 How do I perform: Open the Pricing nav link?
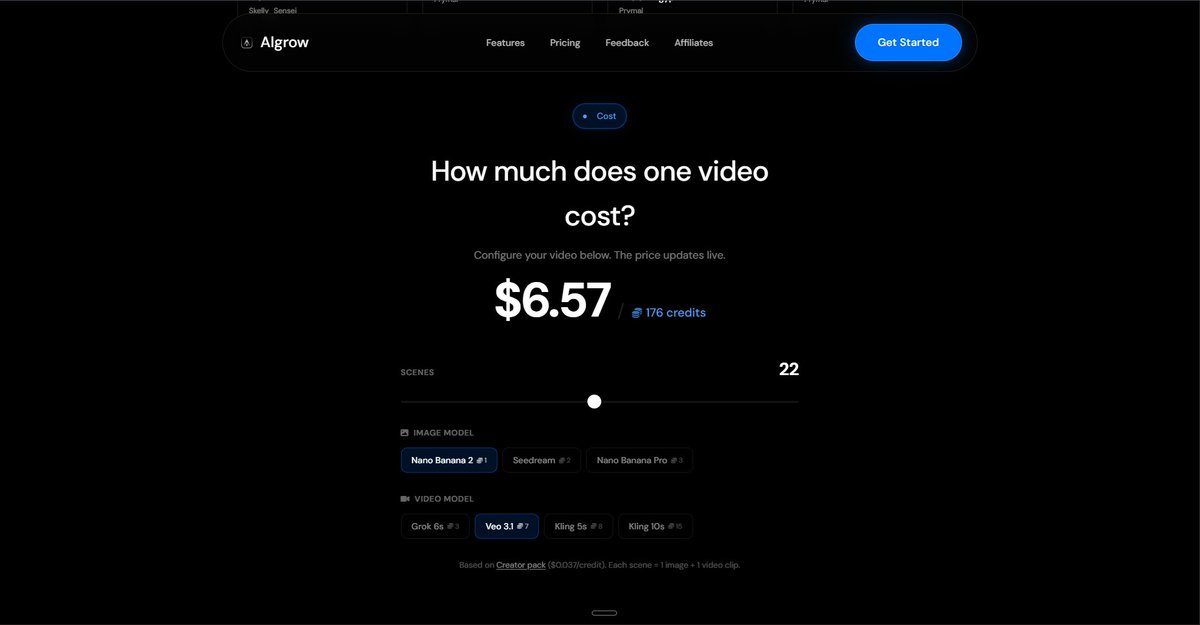565,43
